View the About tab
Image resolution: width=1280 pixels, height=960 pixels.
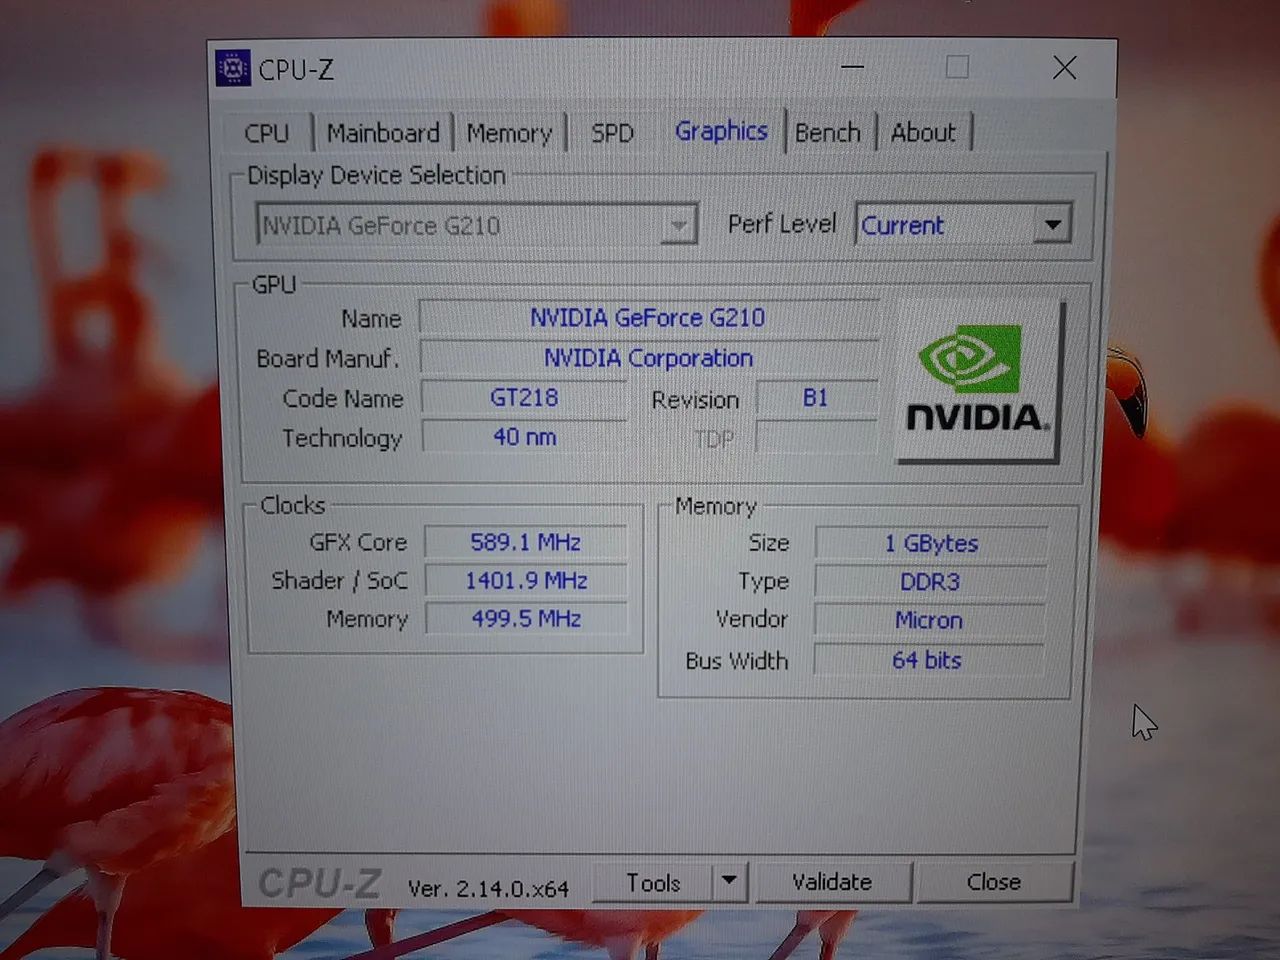(923, 131)
